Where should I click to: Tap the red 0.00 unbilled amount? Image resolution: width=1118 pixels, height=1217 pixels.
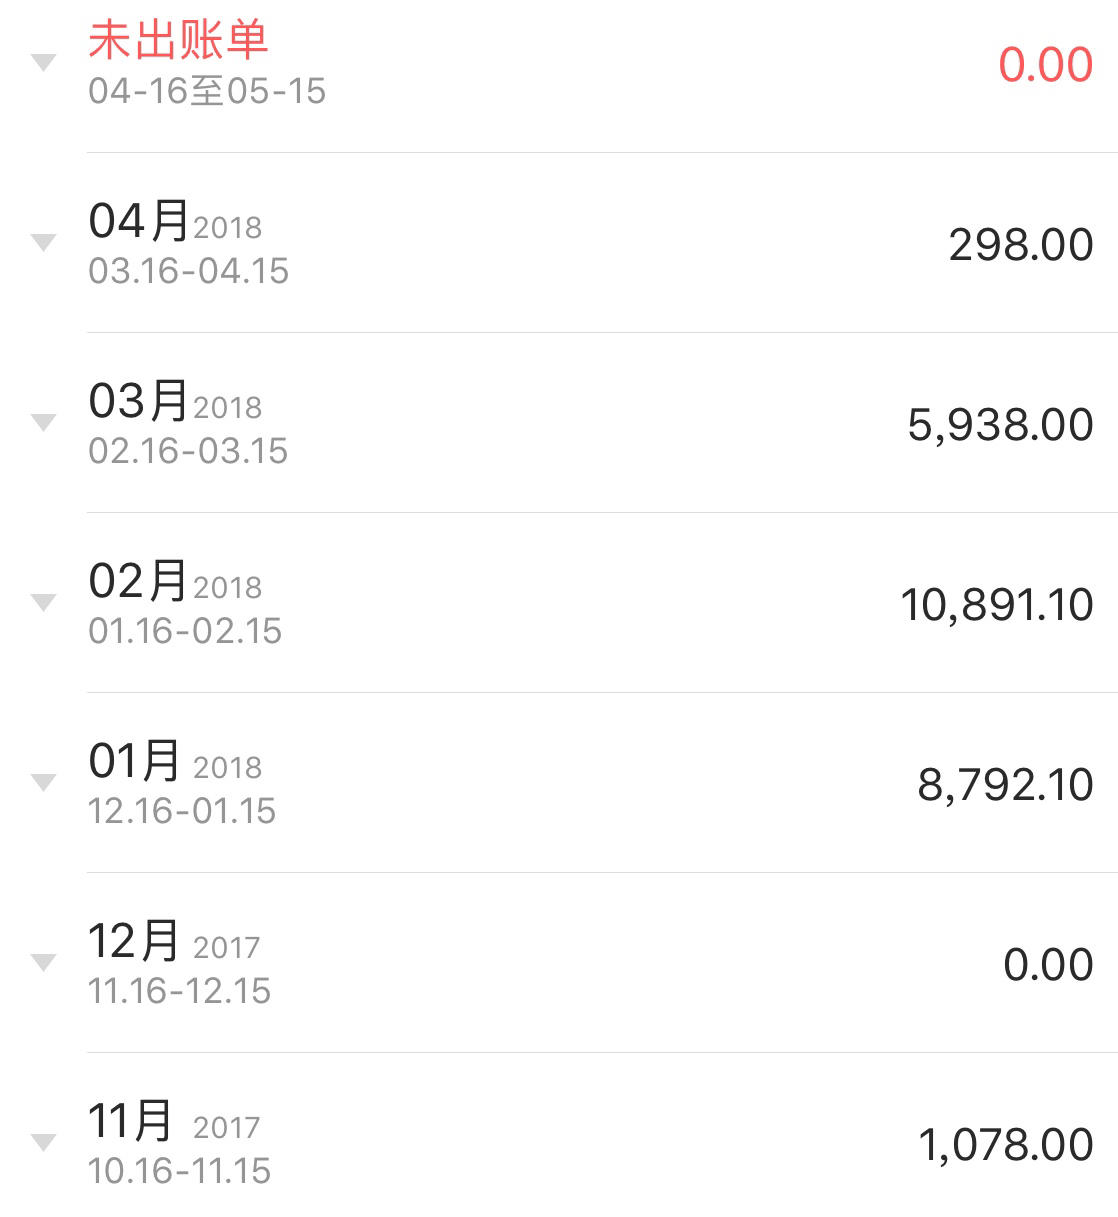[1046, 65]
